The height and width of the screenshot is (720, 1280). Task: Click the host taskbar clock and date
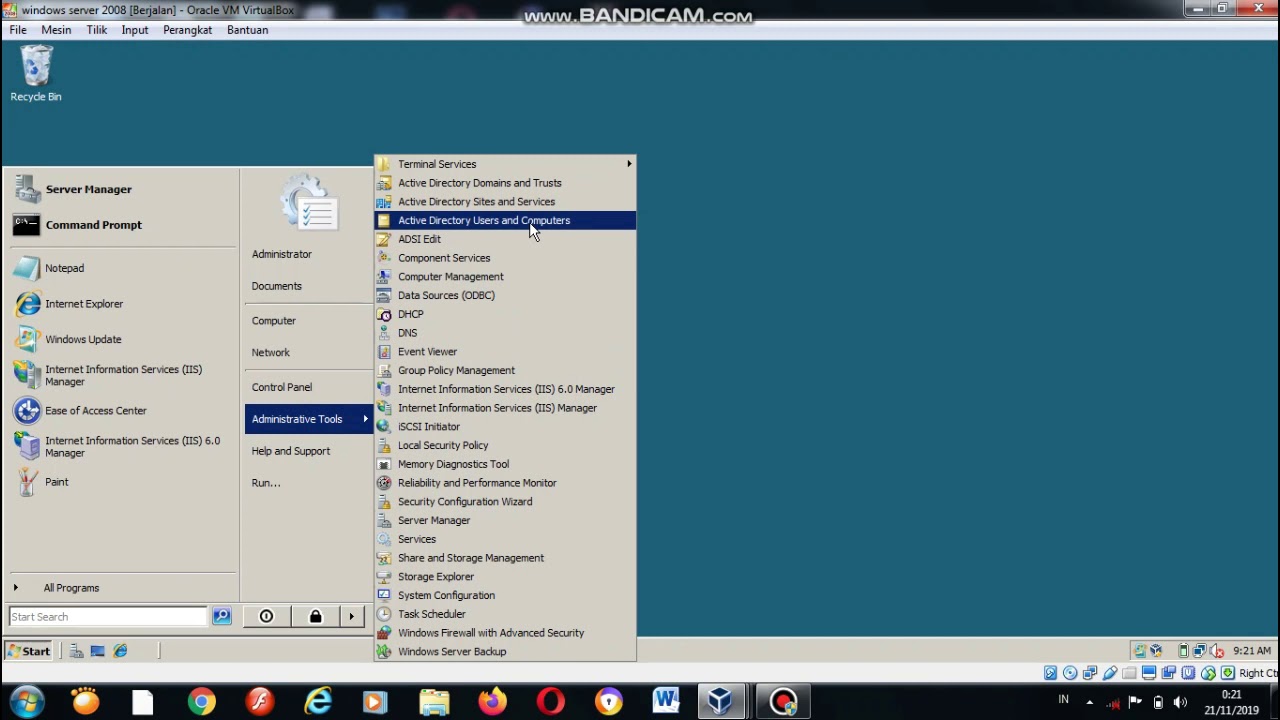click(1232, 703)
